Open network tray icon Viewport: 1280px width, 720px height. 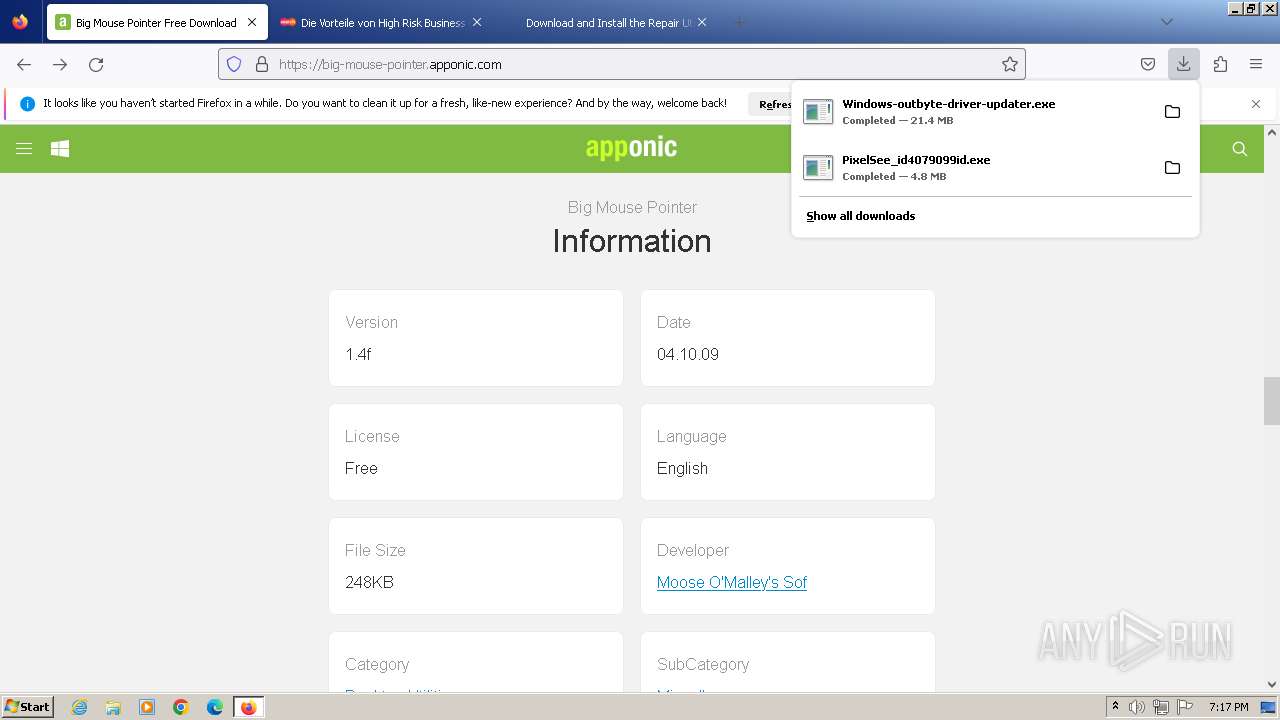tap(1161, 707)
